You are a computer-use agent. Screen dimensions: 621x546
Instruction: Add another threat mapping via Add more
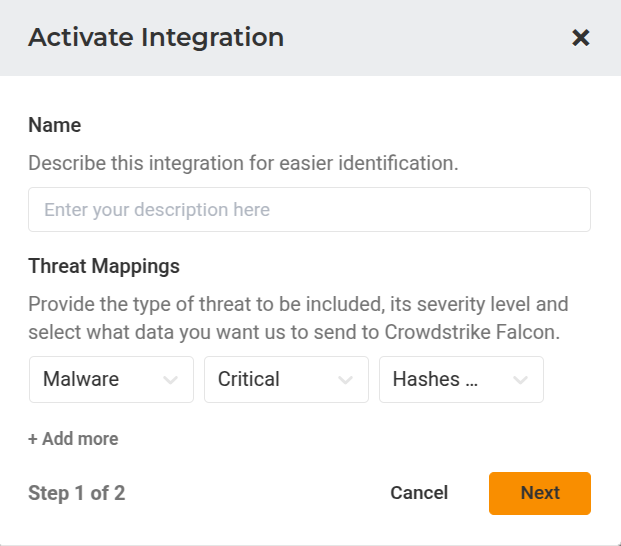point(73,439)
